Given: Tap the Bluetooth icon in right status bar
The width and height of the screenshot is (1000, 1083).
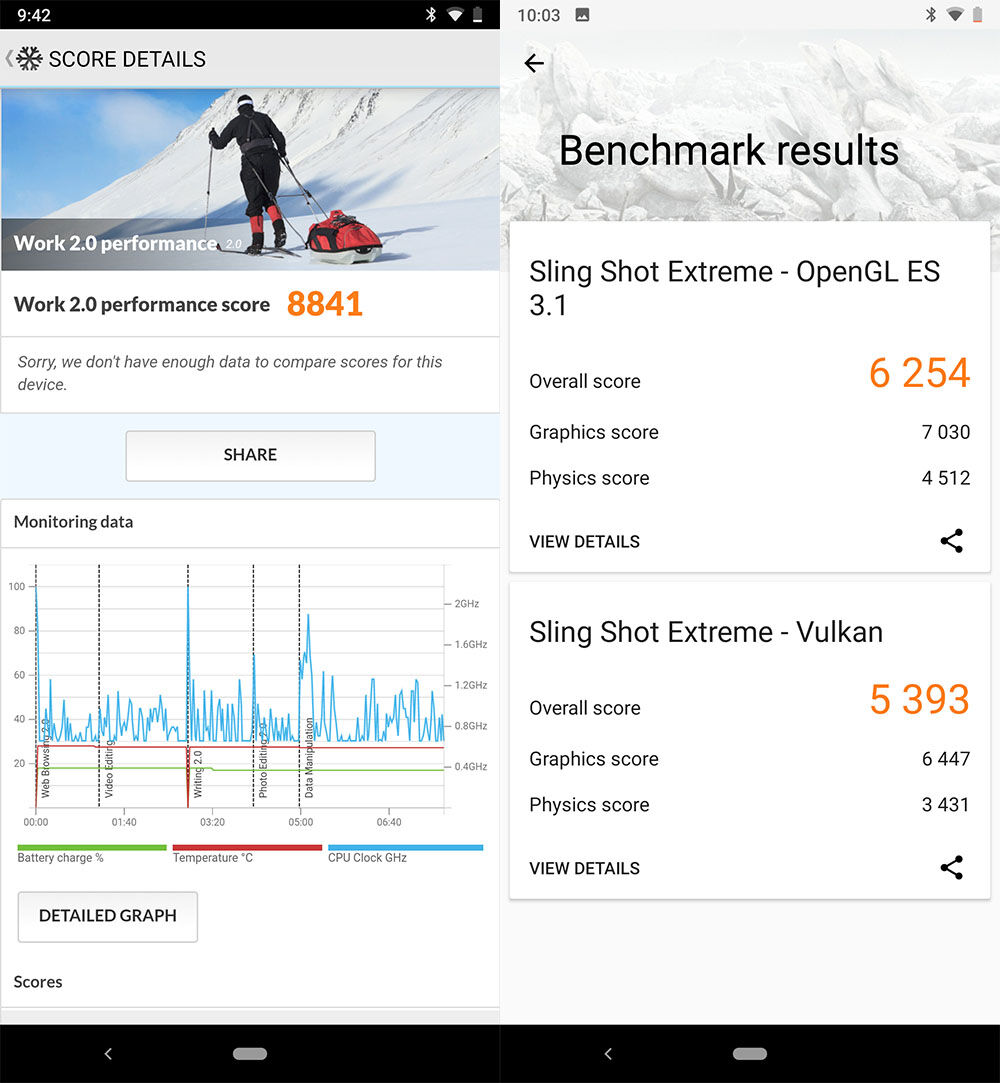Looking at the screenshot, I should click(930, 15).
